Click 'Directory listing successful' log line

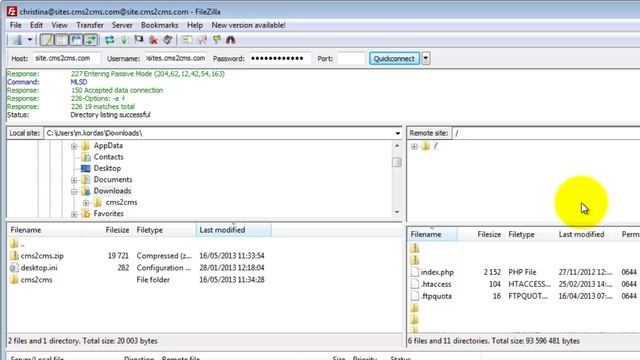click(110, 115)
